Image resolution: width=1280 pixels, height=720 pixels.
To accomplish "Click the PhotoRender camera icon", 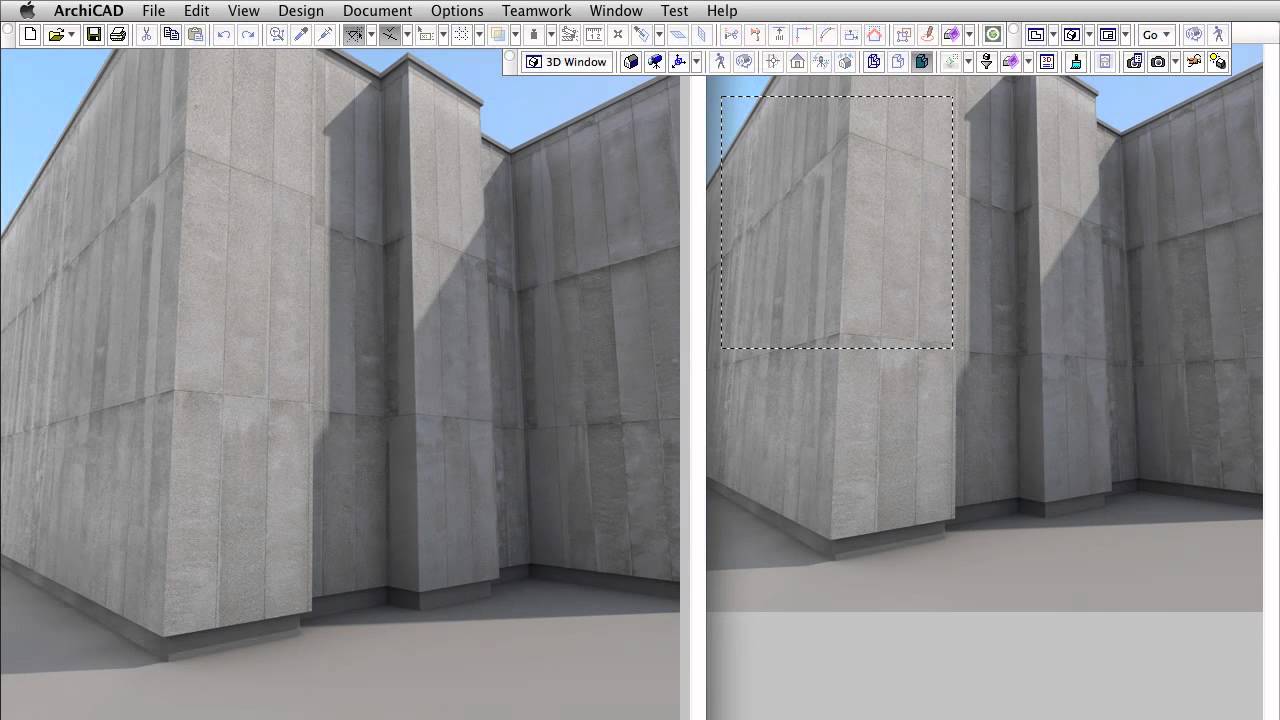I will click(x=1158, y=62).
